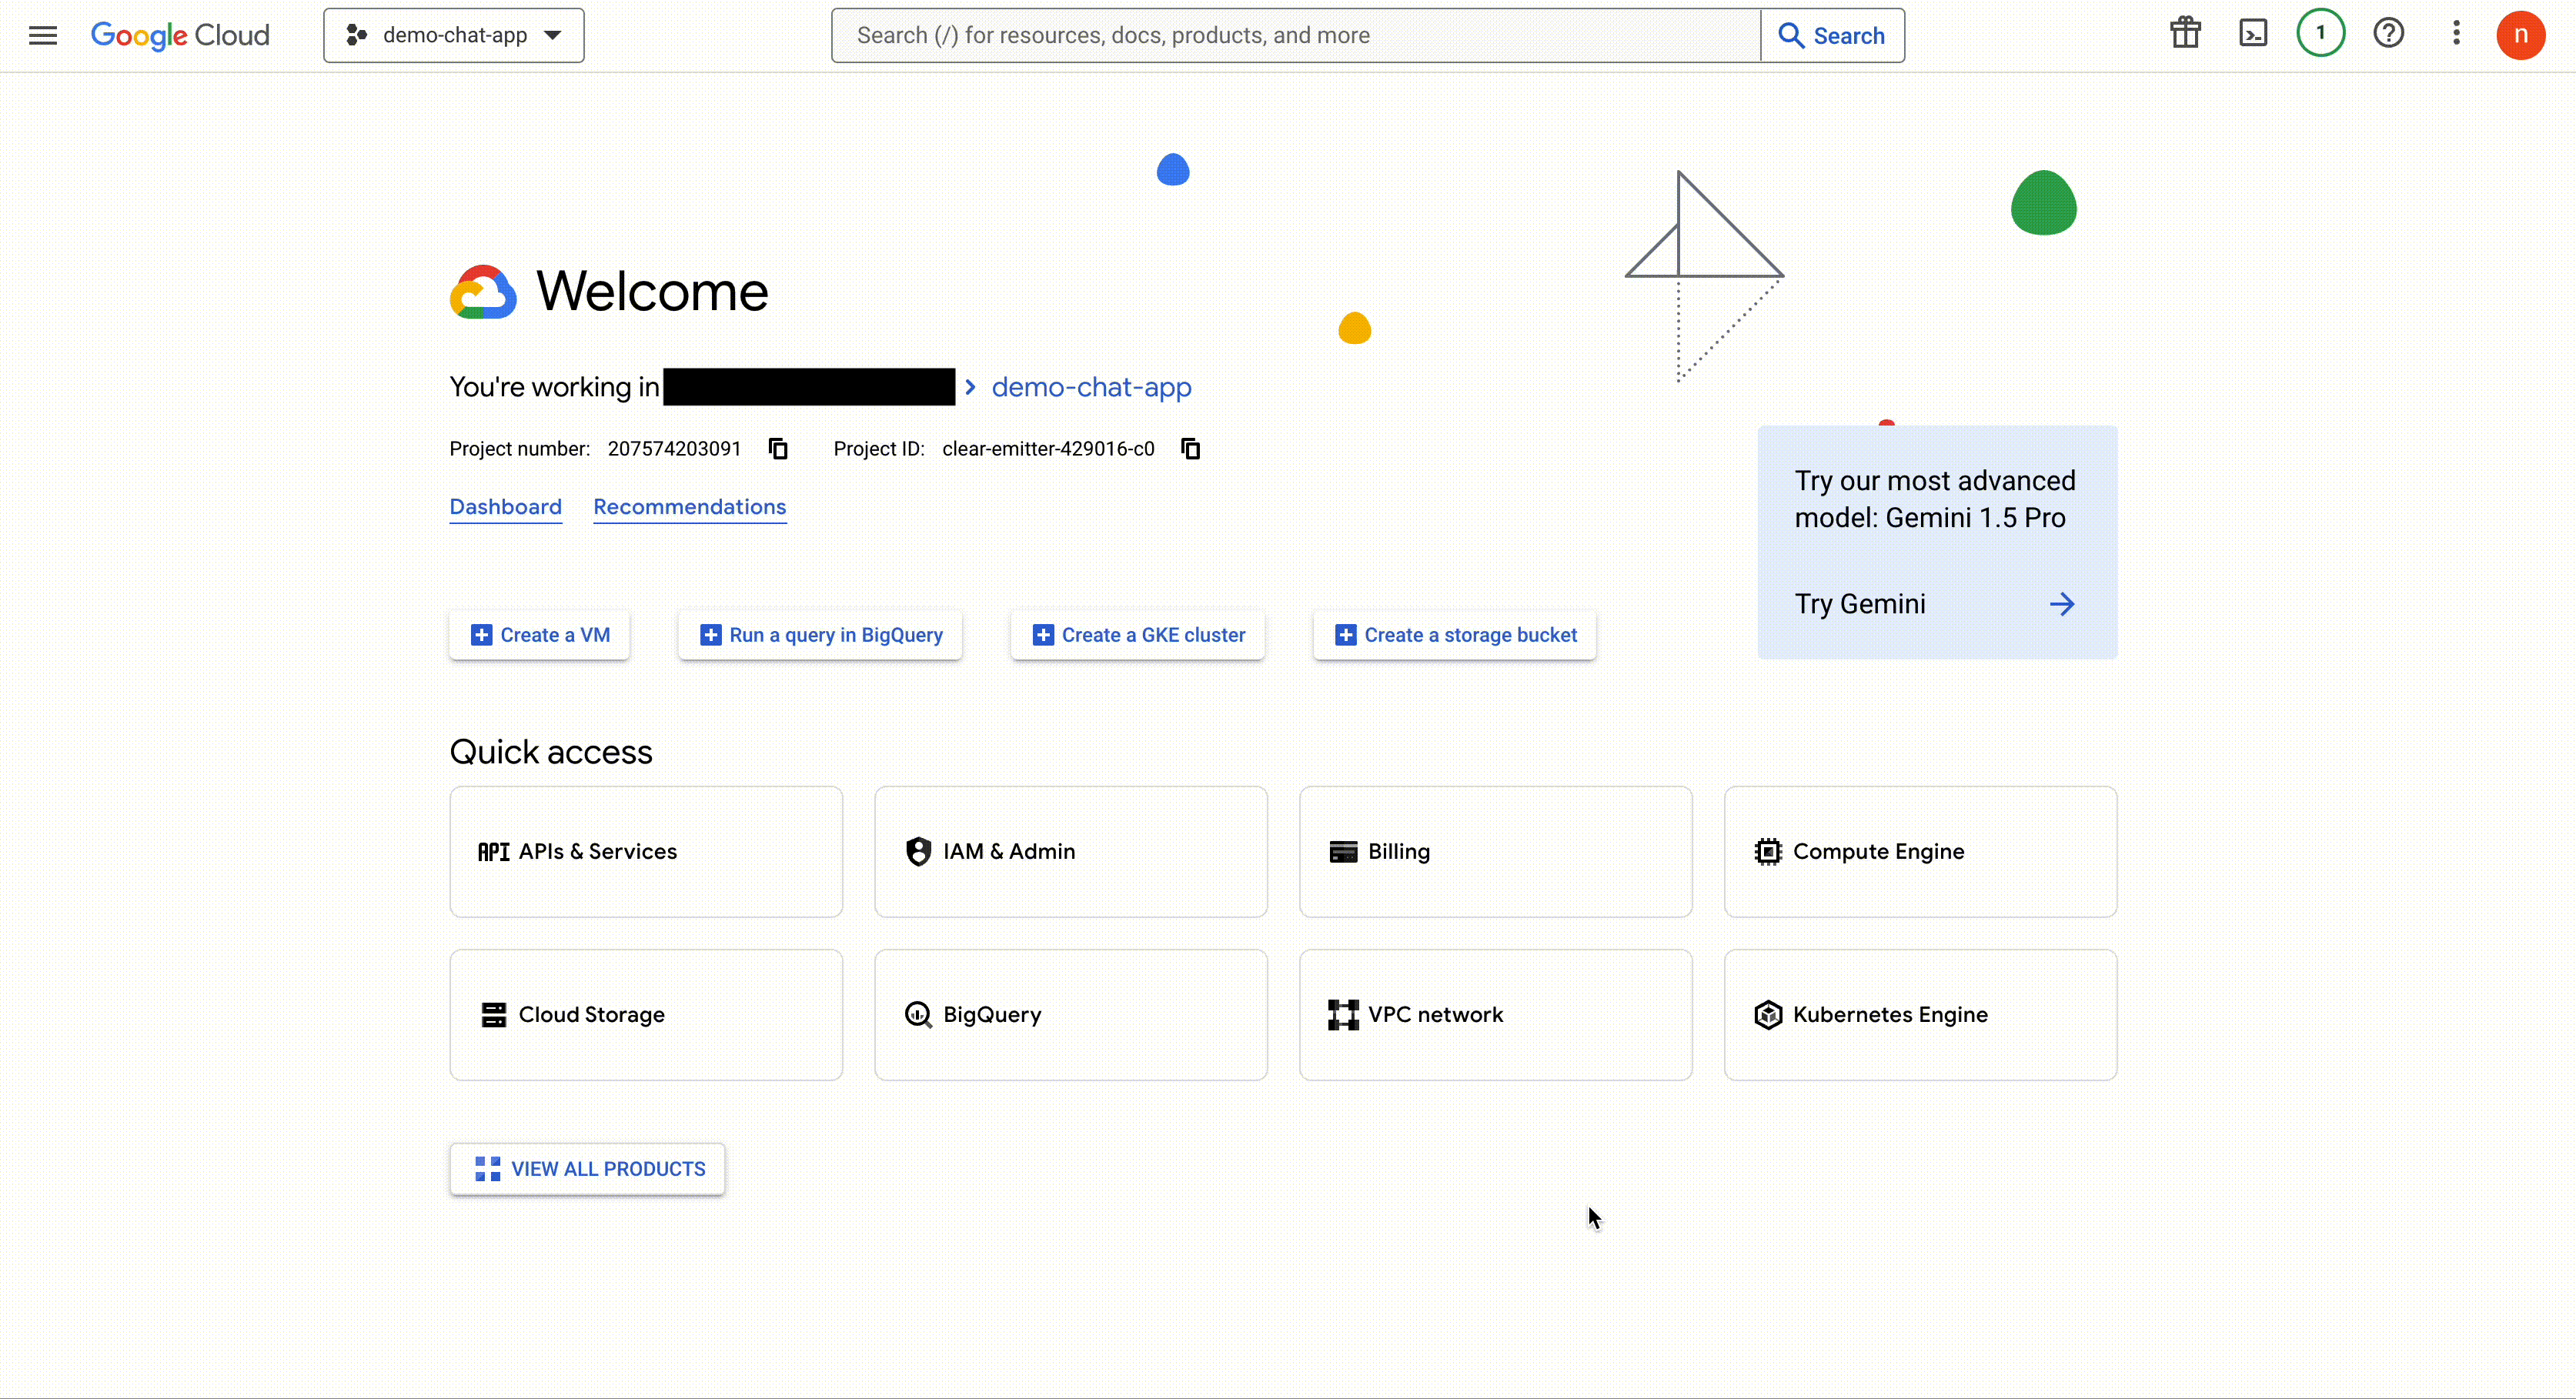Open the hamburger navigation menu
The height and width of the screenshot is (1399, 2576).
tap(43, 36)
